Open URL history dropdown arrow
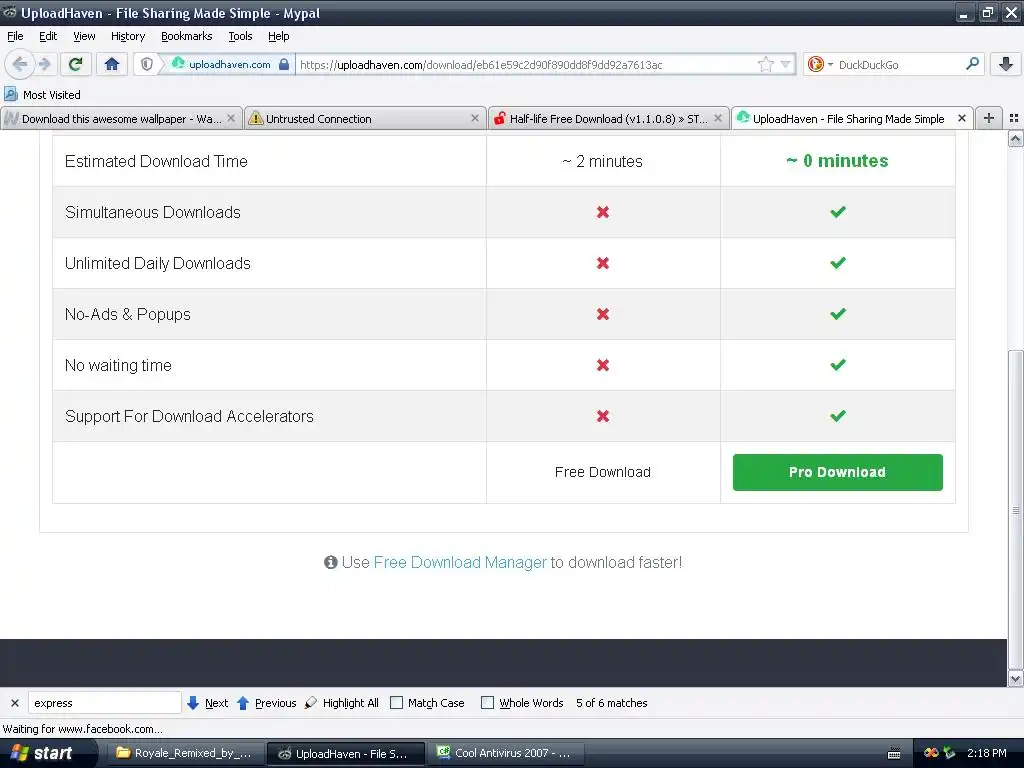1024x768 pixels. (786, 64)
